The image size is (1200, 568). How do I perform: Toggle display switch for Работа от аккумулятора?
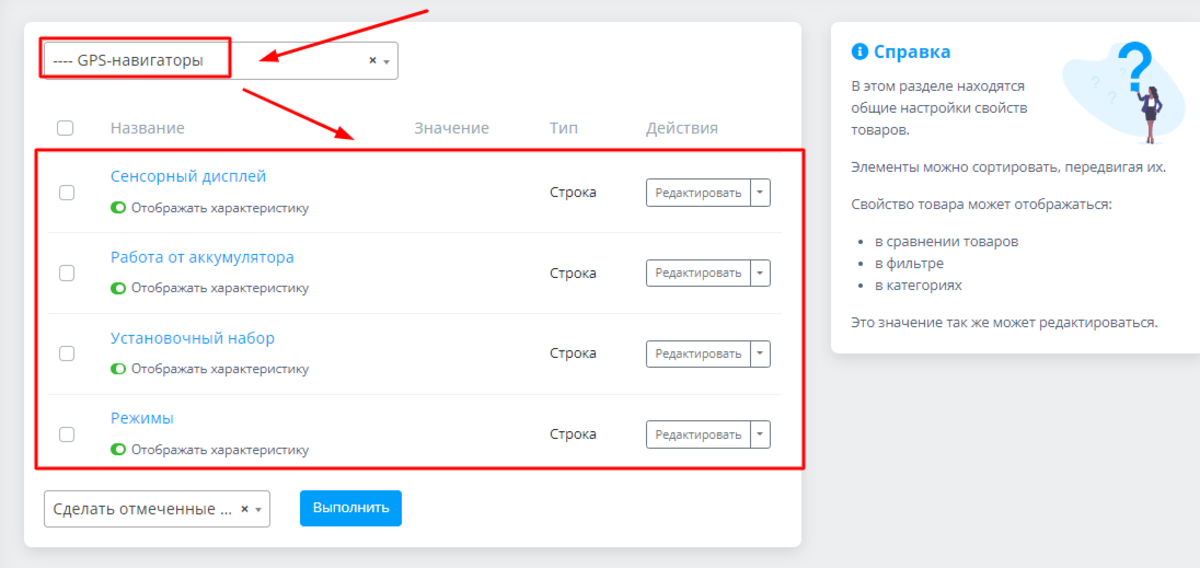(x=118, y=288)
